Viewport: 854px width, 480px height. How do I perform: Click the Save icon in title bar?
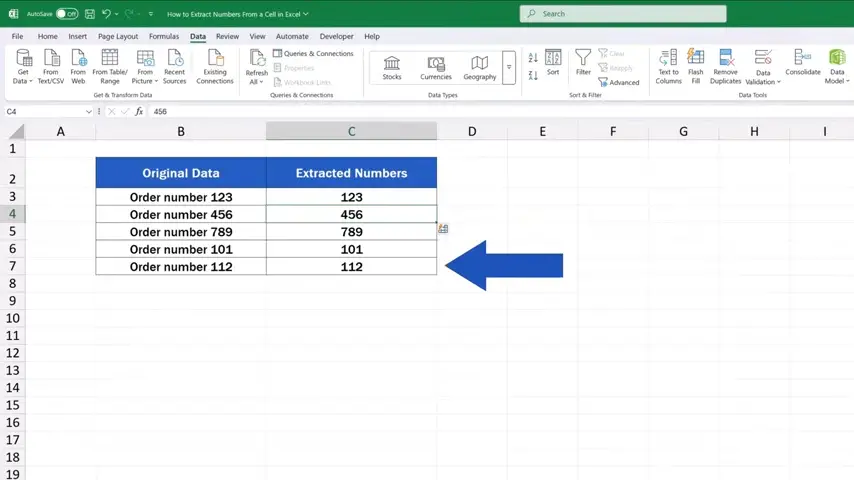point(90,14)
